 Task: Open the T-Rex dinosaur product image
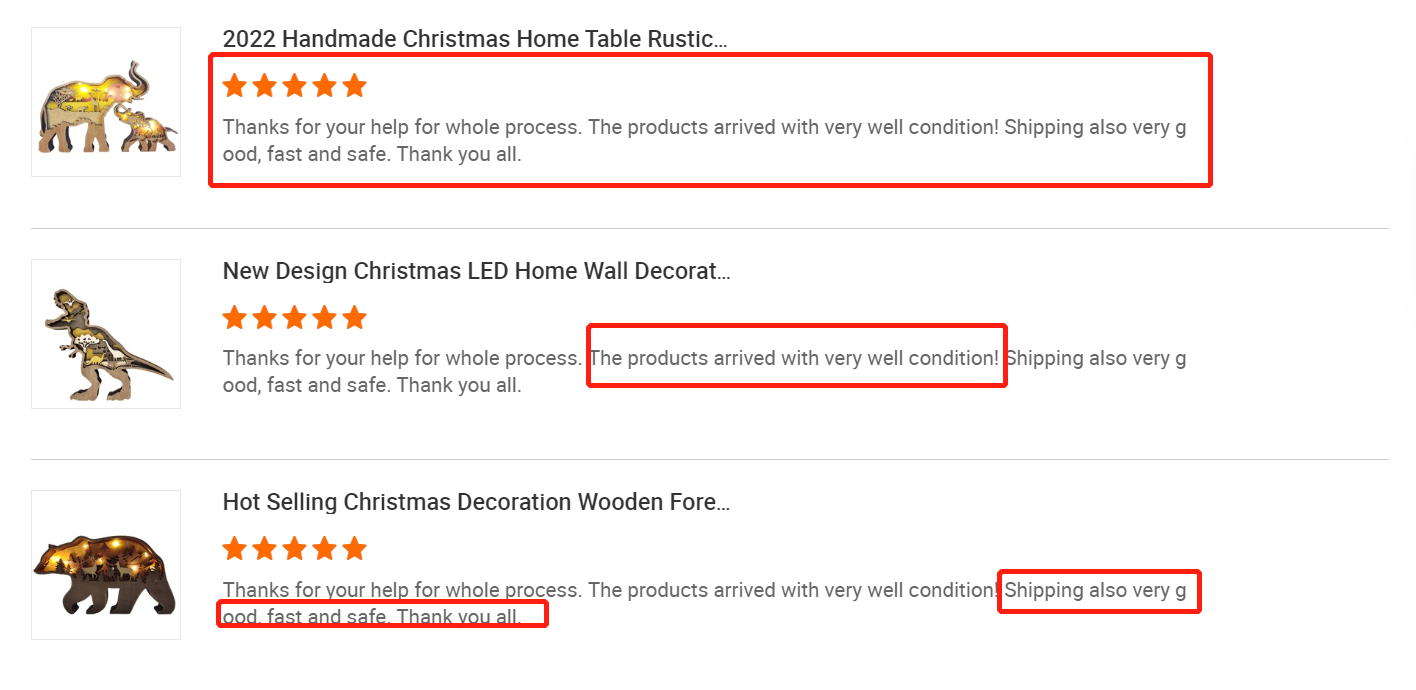tap(106, 334)
